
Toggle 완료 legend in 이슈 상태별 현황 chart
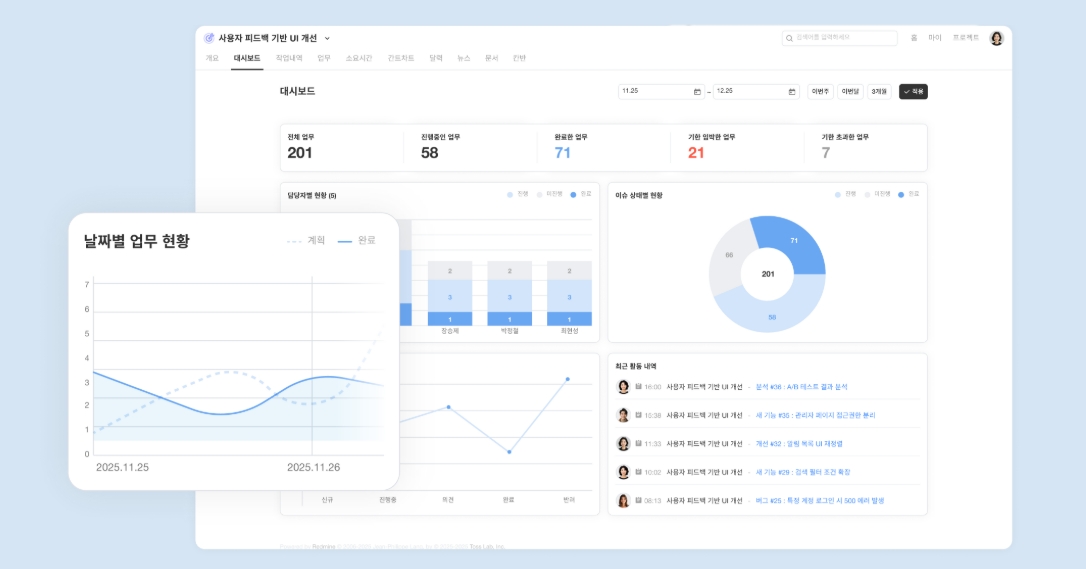[907, 194]
